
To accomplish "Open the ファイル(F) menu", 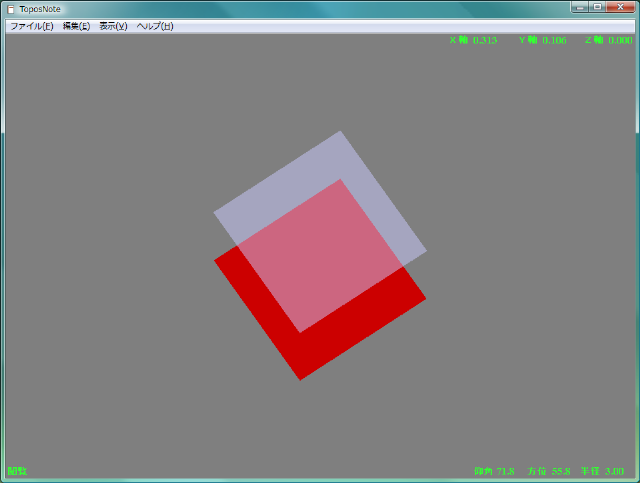I will [31, 26].
